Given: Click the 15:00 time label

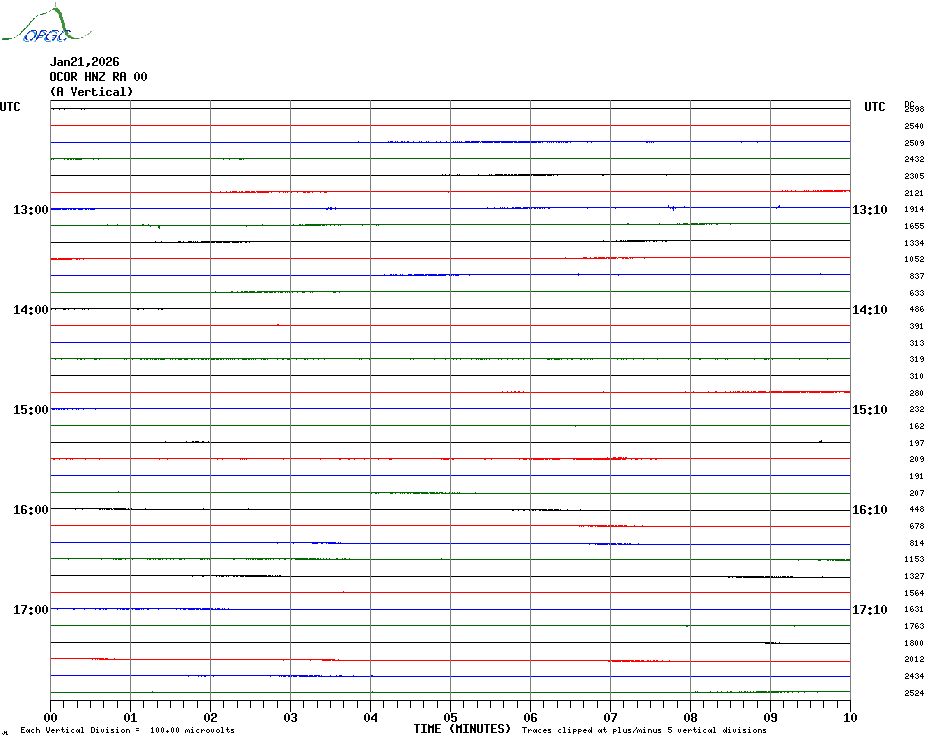Looking at the screenshot, I should tap(31, 409).
